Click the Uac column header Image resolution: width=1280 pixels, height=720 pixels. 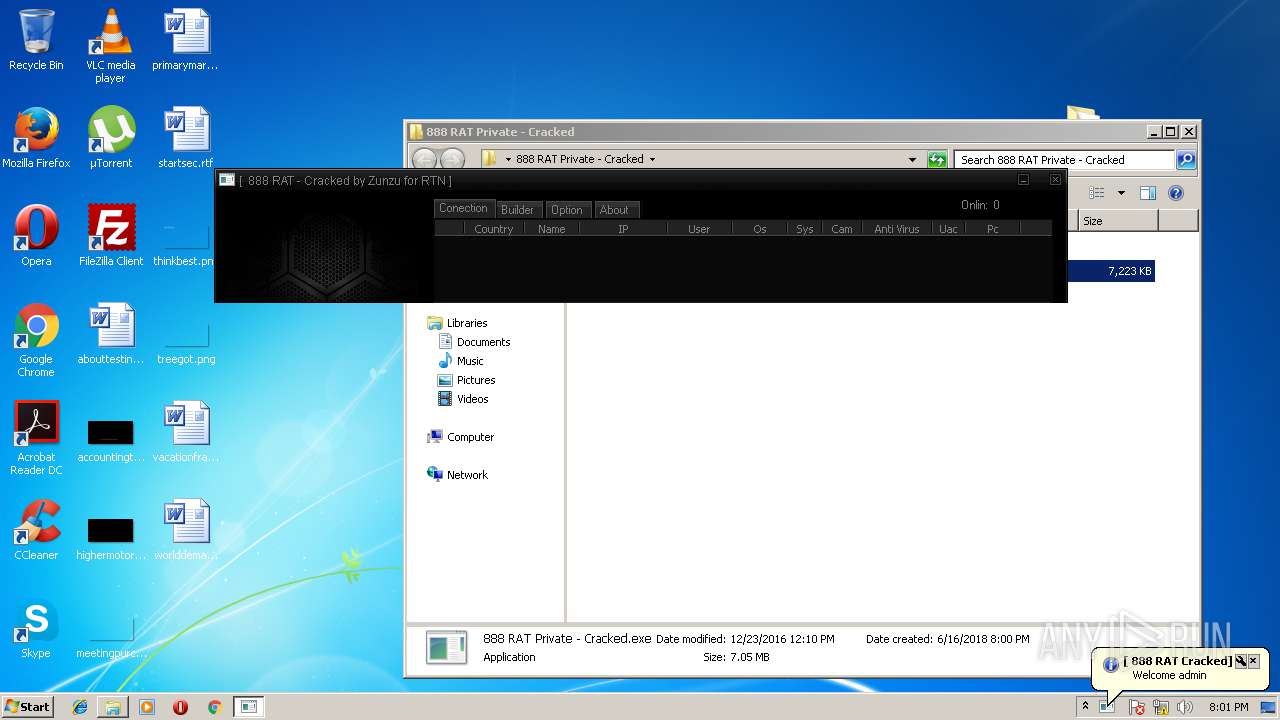(x=948, y=229)
